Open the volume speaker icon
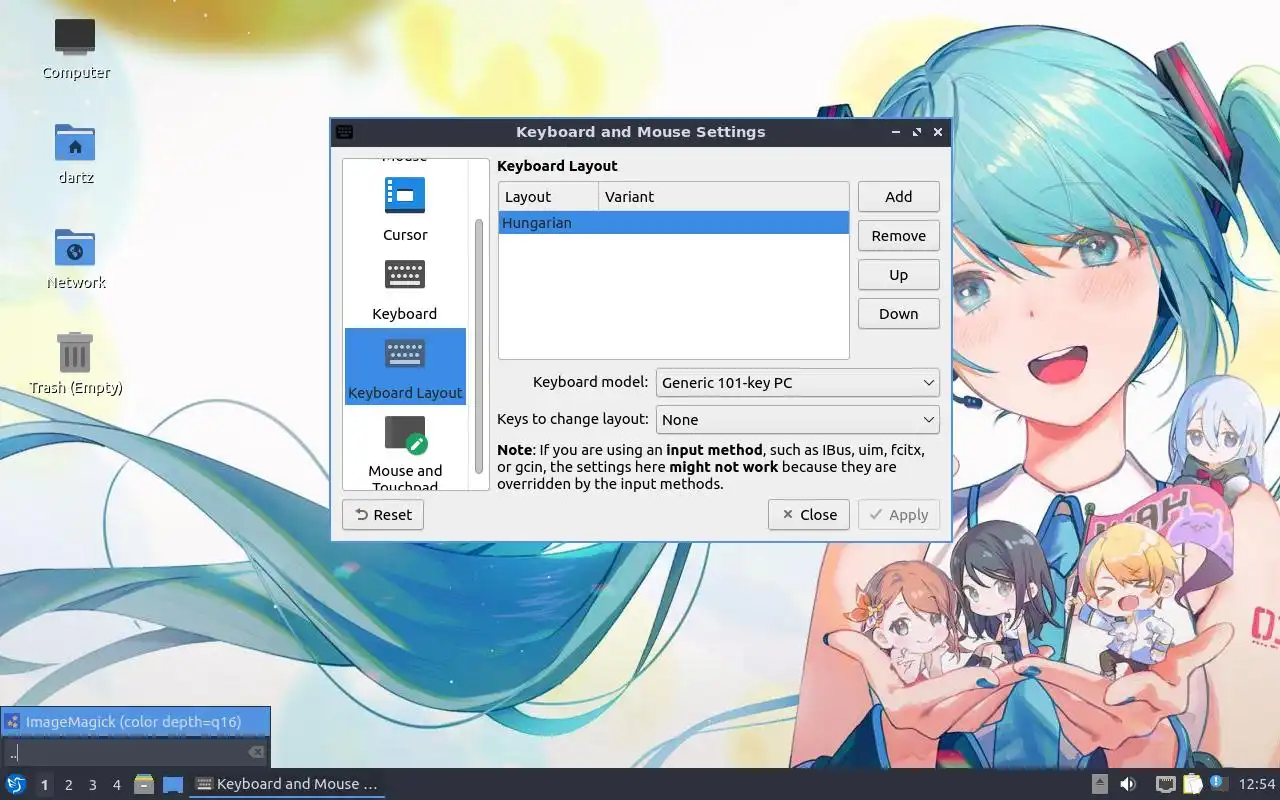The image size is (1280, 800). [1128, 784]
